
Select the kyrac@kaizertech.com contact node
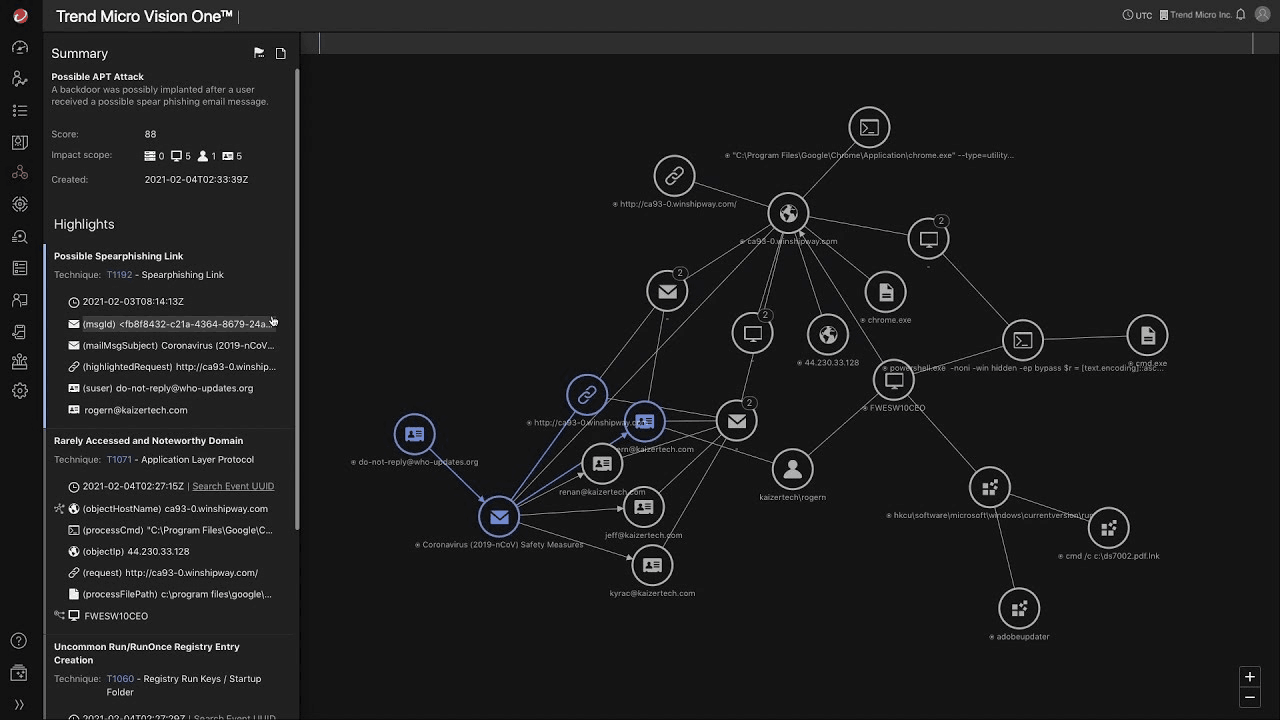pos(652,565)
